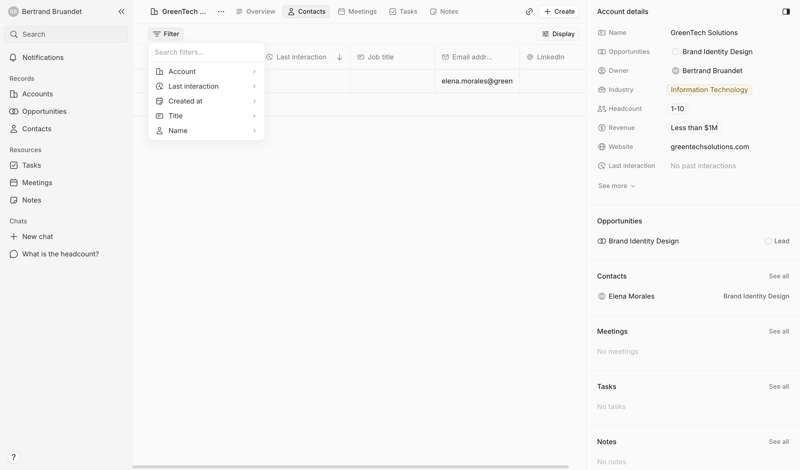Click the plus icon beside New chat
This screenshot has height=470, width=800.
pos(14,236)
